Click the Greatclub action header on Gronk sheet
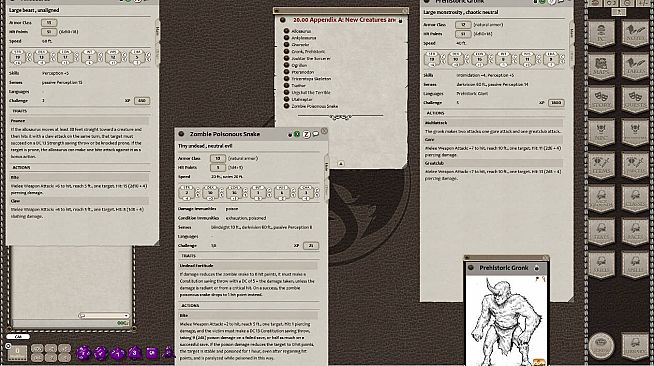The image size is (654, 366). [x=493, y=163]
